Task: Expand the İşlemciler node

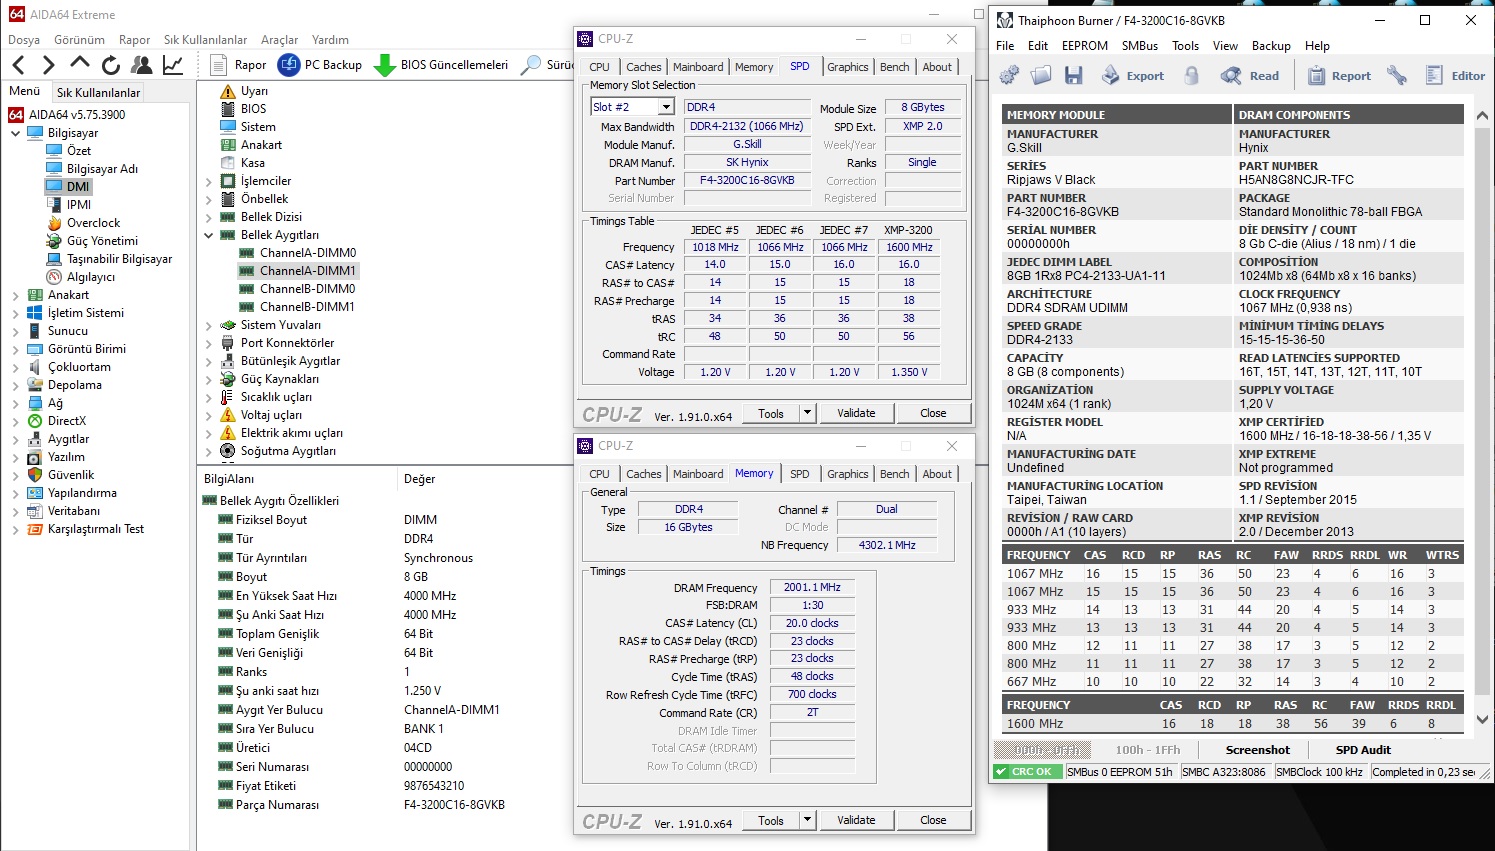Action: click(208, 181)
